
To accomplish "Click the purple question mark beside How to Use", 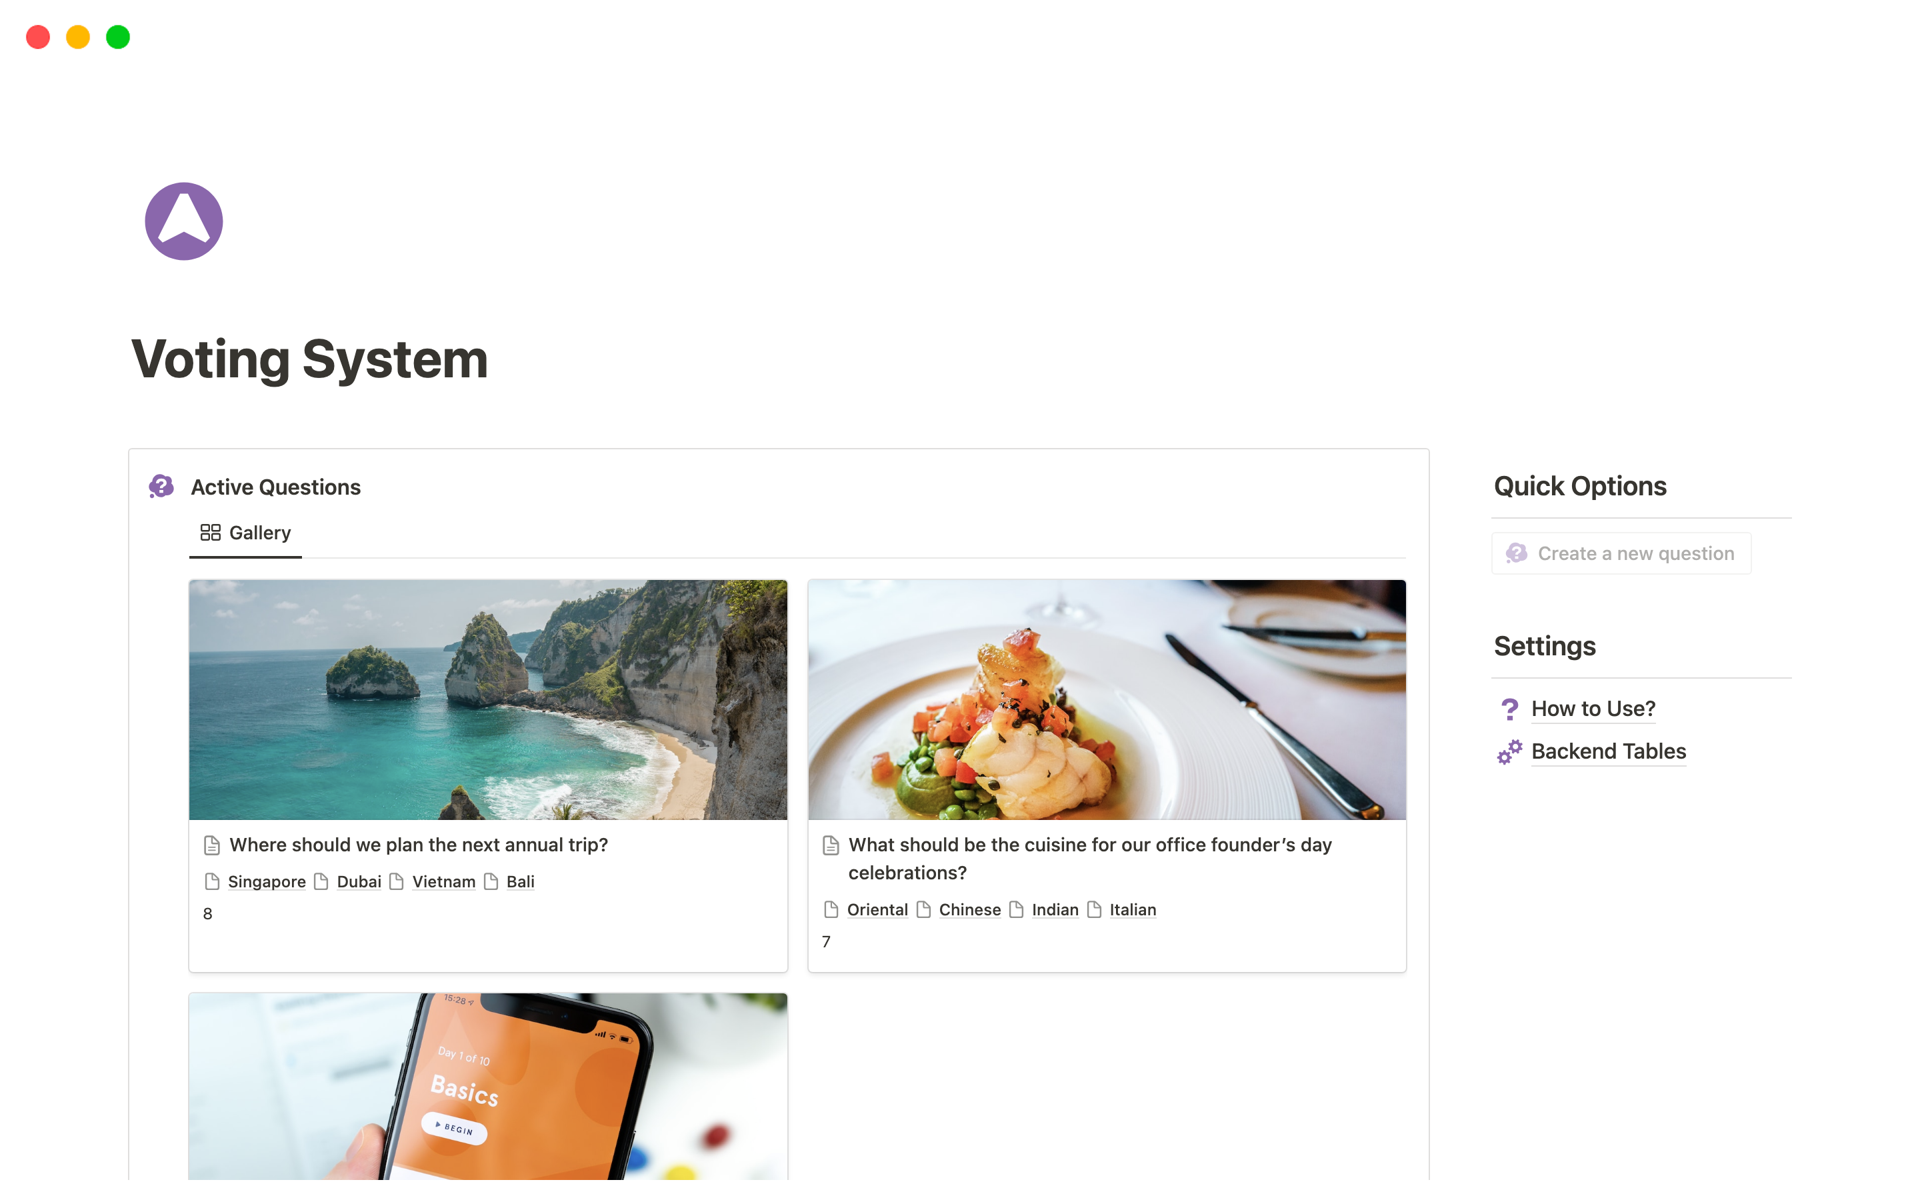I will click(1509, 709).
